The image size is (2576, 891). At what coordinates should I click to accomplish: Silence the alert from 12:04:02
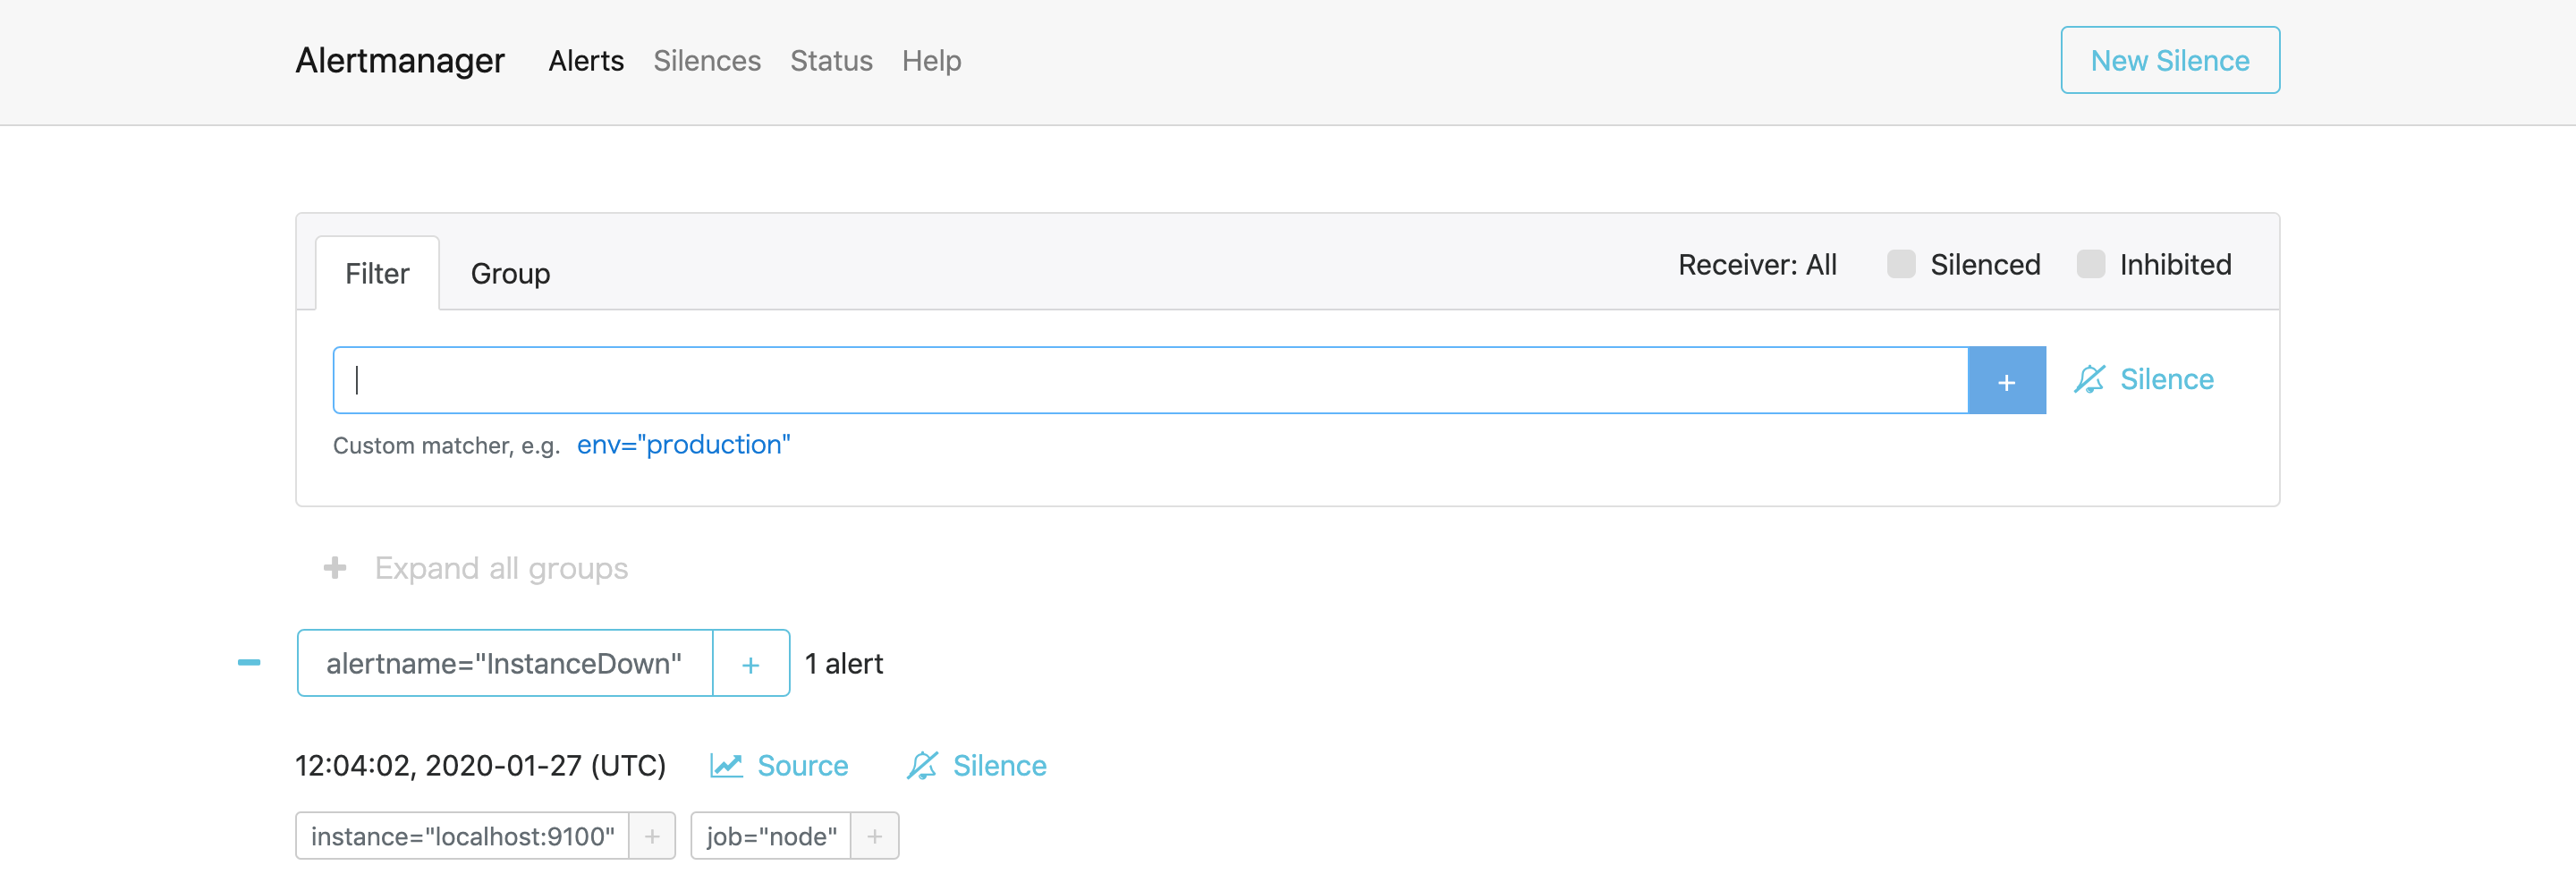976,766
